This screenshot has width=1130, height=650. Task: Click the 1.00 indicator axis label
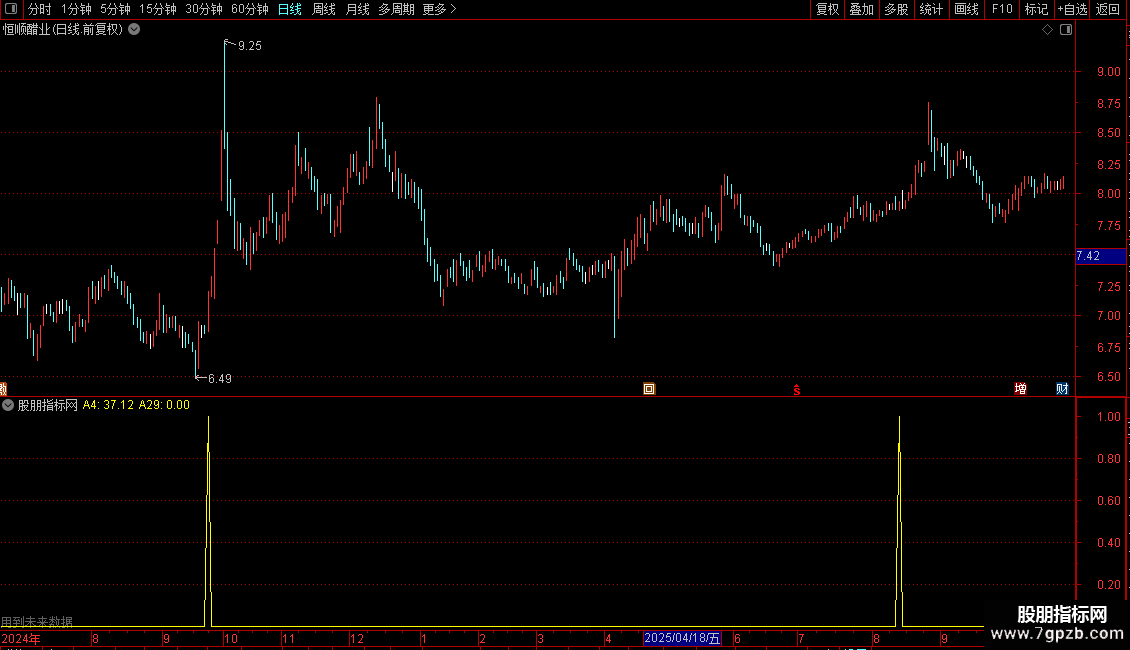pyautogui.click(x=1108, y=417)
